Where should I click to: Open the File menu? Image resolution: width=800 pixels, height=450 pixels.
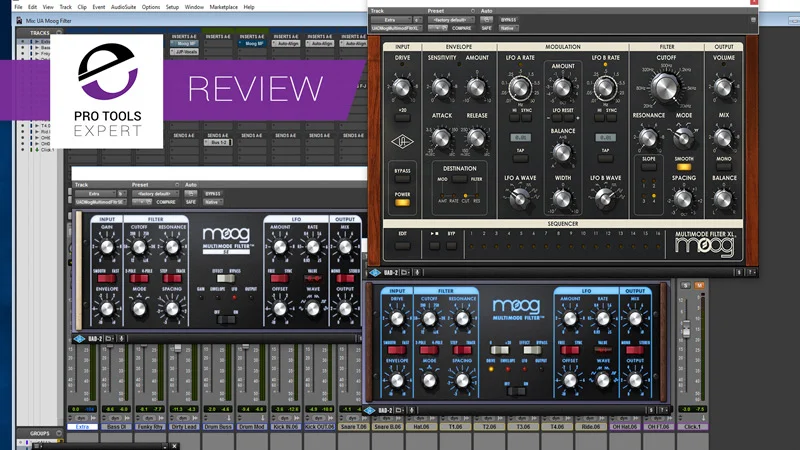click(18, 7)
